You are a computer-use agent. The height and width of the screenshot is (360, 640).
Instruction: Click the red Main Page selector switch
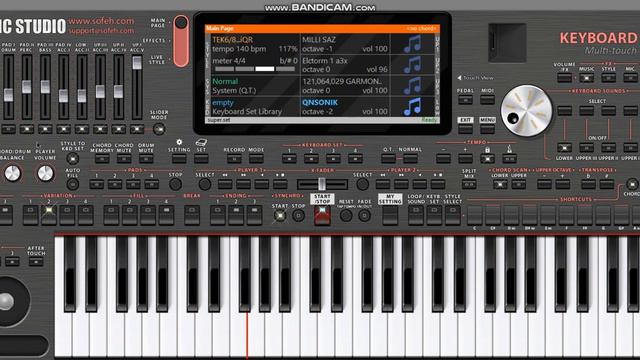pos(181,41)
